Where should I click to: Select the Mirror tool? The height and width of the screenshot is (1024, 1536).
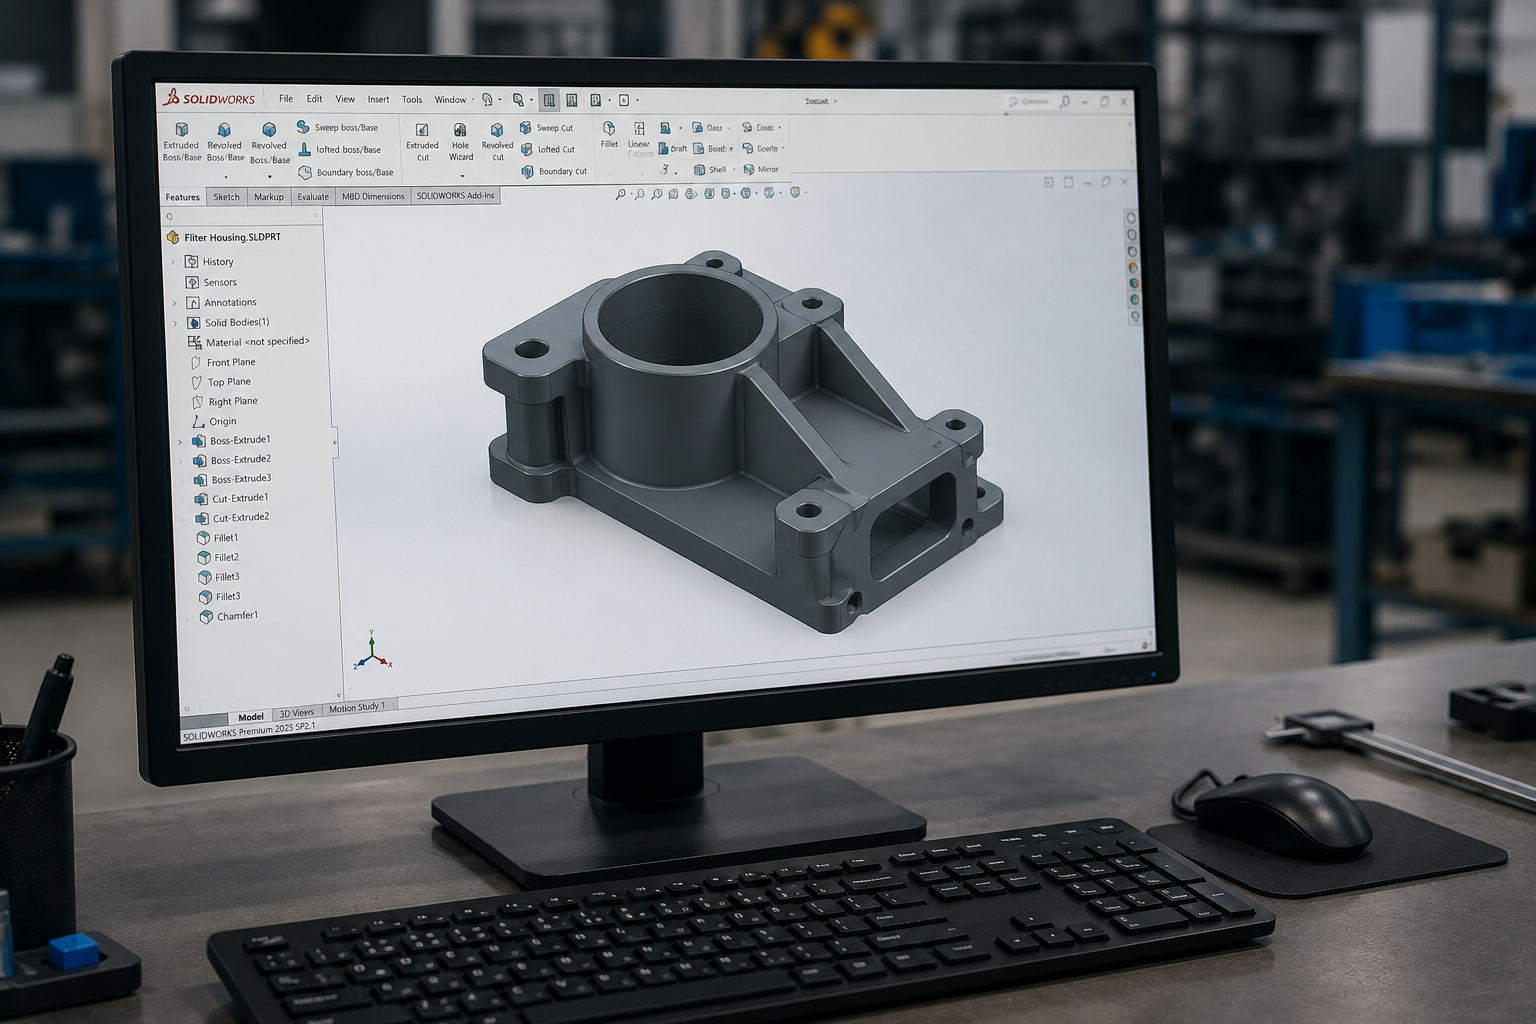(760, 169)
